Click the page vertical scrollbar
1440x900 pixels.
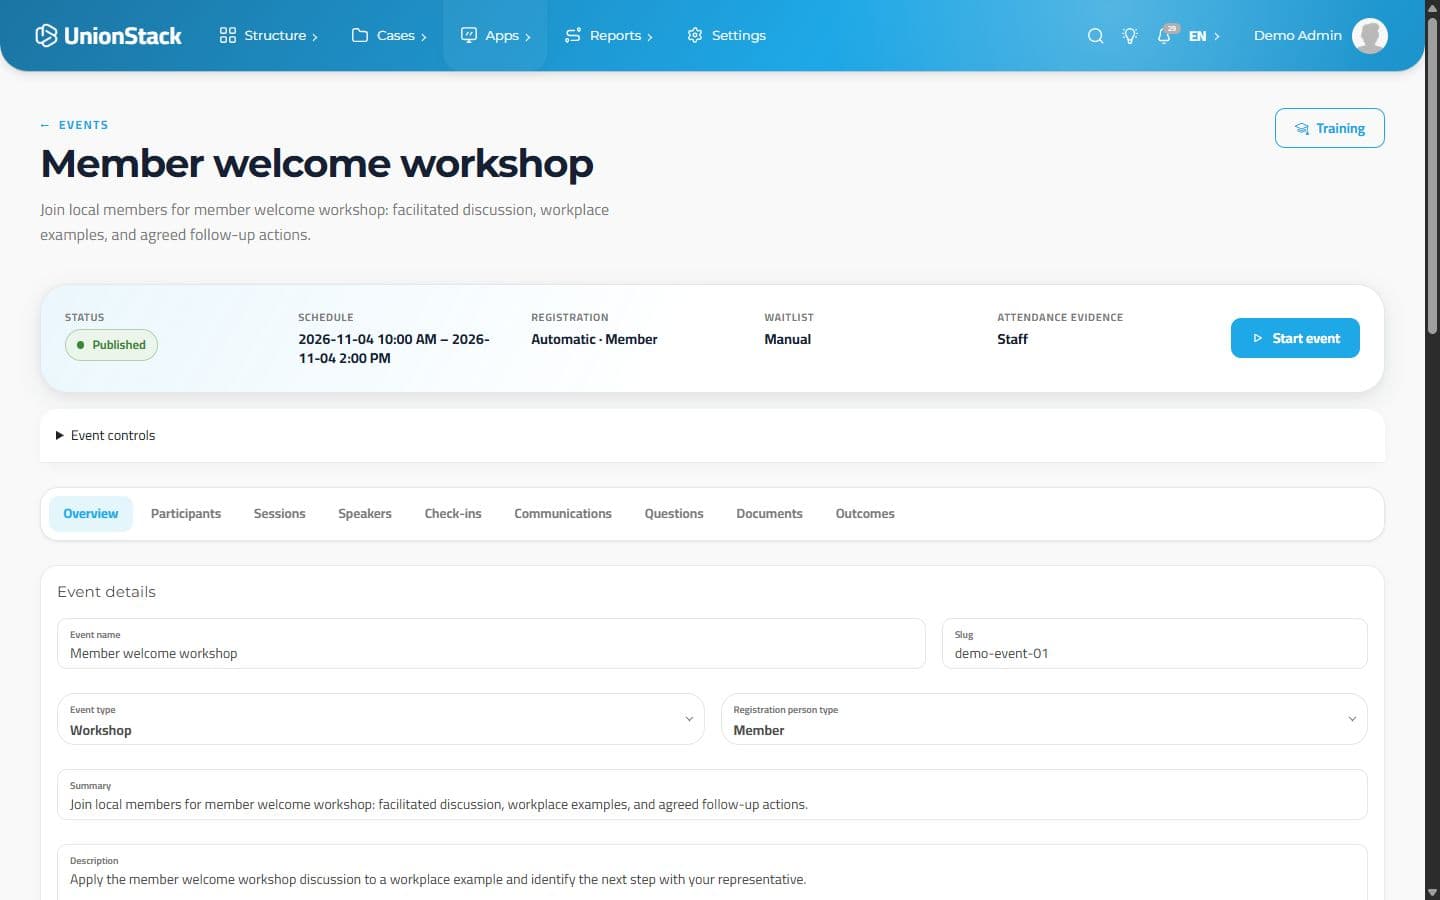[1432, 175]
